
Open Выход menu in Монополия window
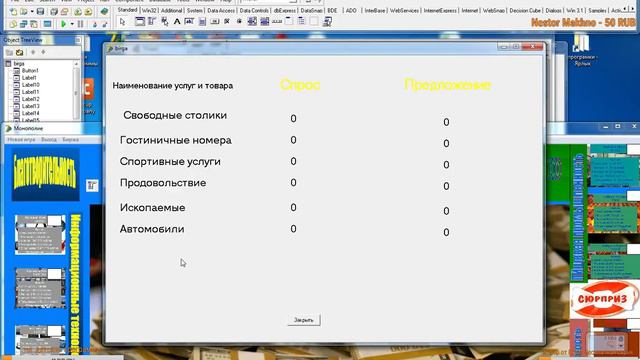tap(49, 140)
